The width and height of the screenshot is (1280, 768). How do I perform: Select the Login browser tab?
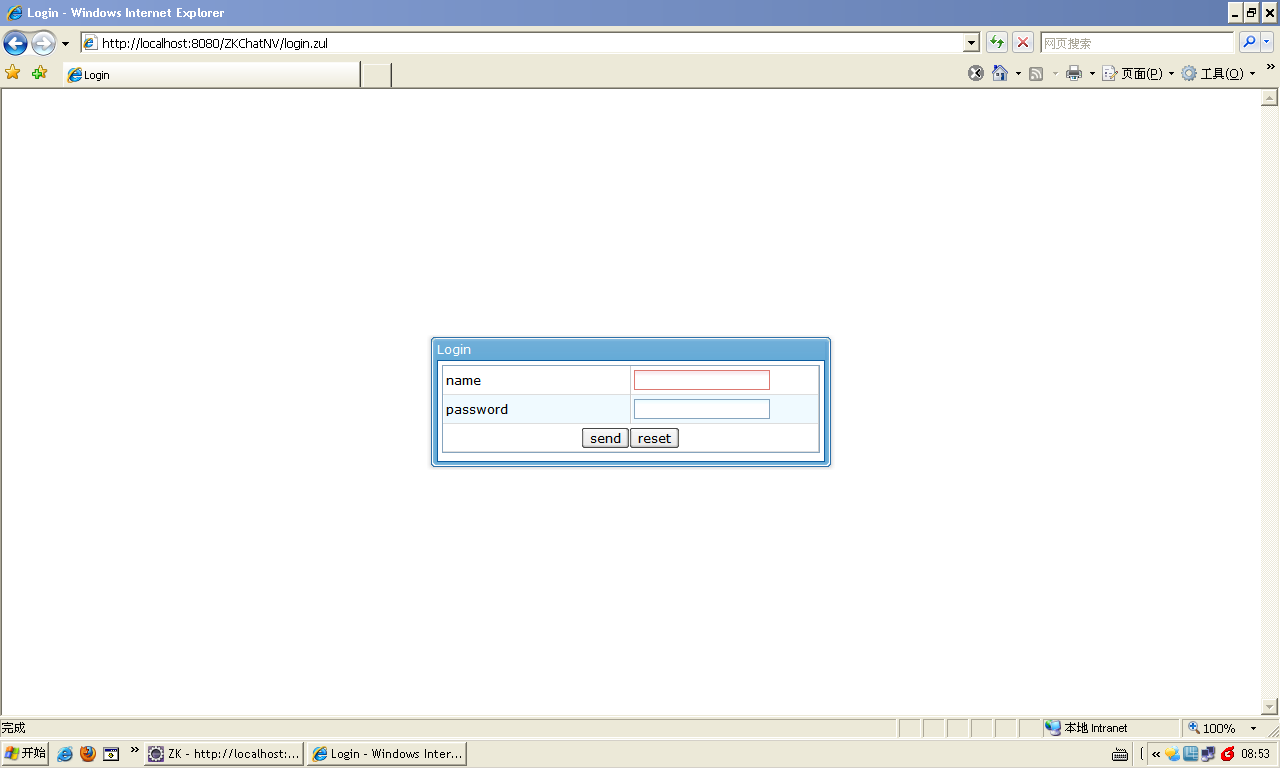pyautogui.click(x=211, y=75)
